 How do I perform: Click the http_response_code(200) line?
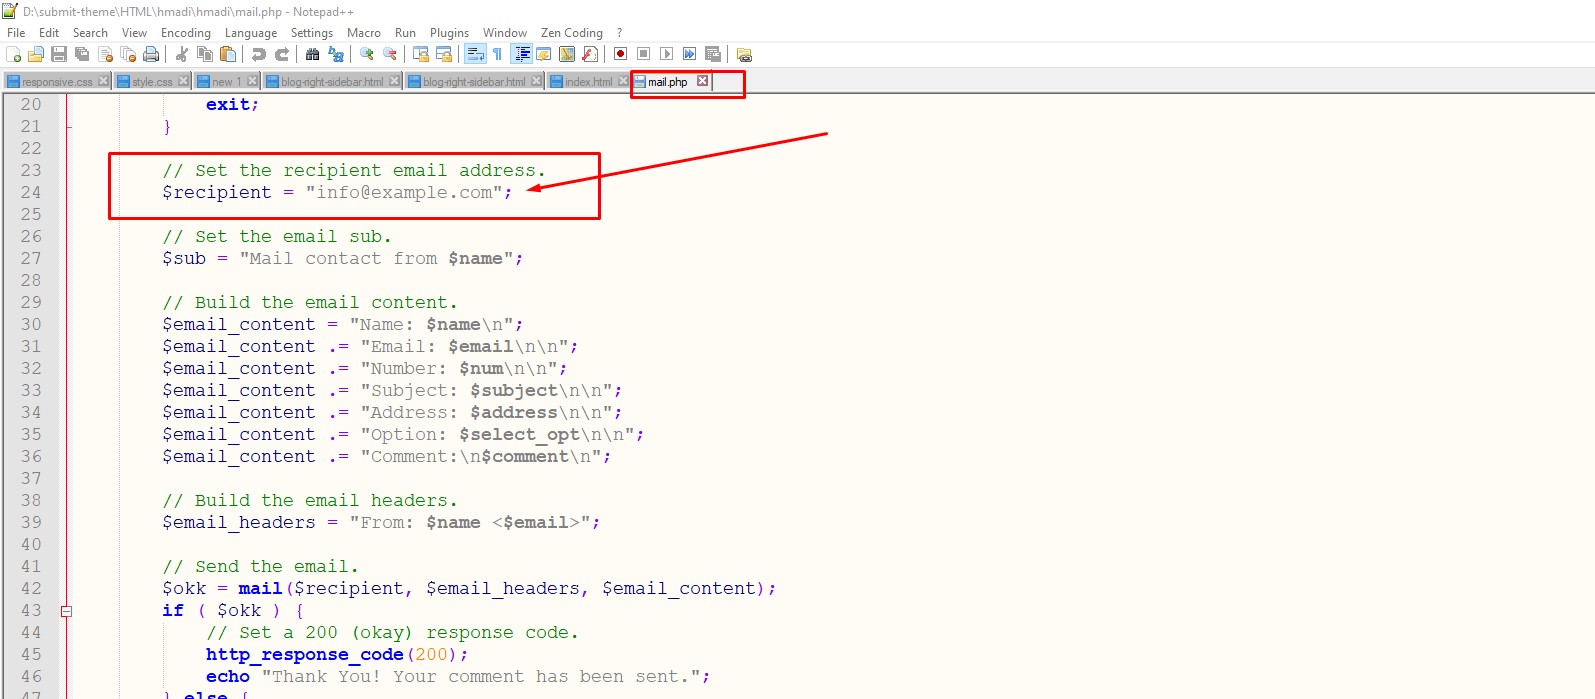pos(337,654)
